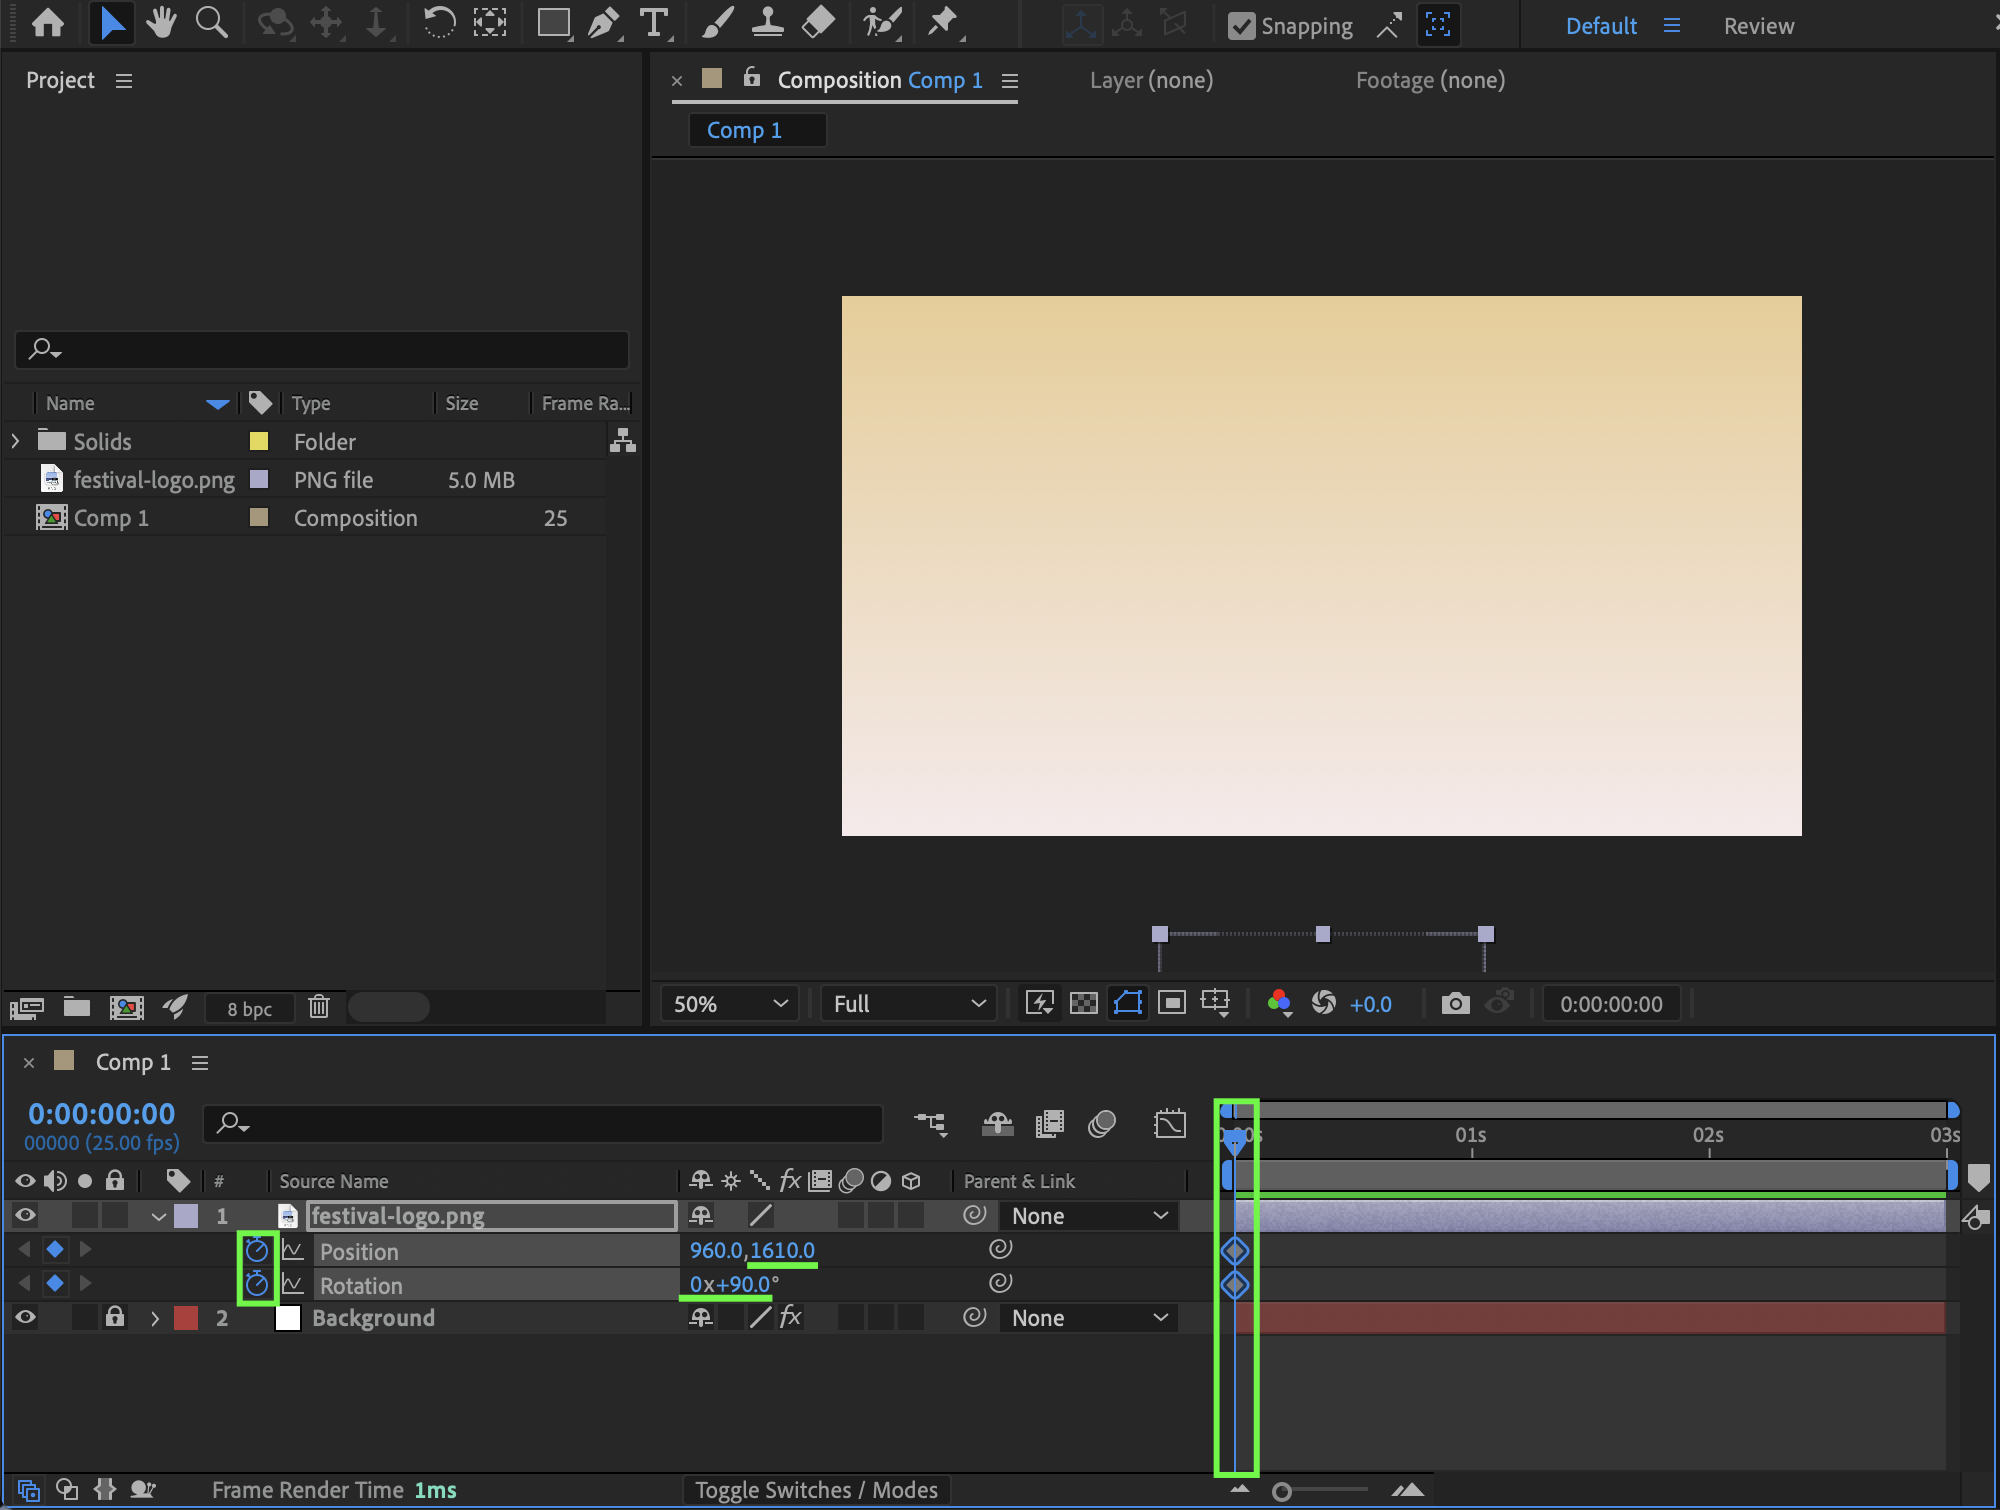Select the Zoom magnifier tool
The width and height of the screenshot is (2000, 1510).
(211, 23)
